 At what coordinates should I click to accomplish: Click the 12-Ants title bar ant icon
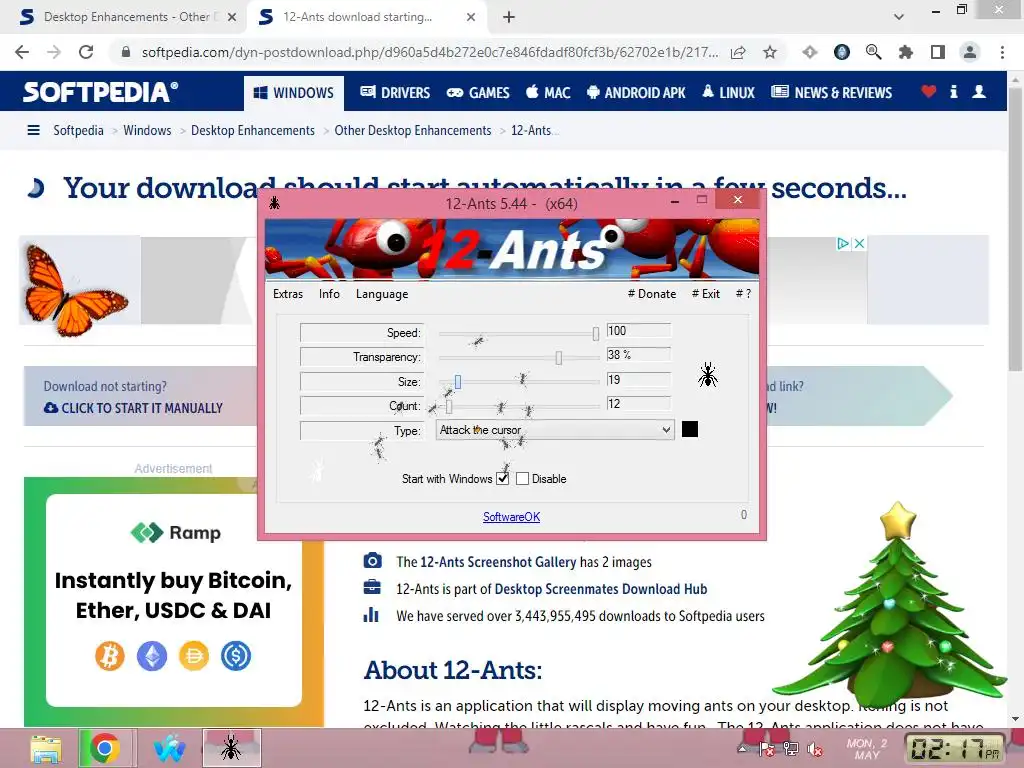point(274,203)
